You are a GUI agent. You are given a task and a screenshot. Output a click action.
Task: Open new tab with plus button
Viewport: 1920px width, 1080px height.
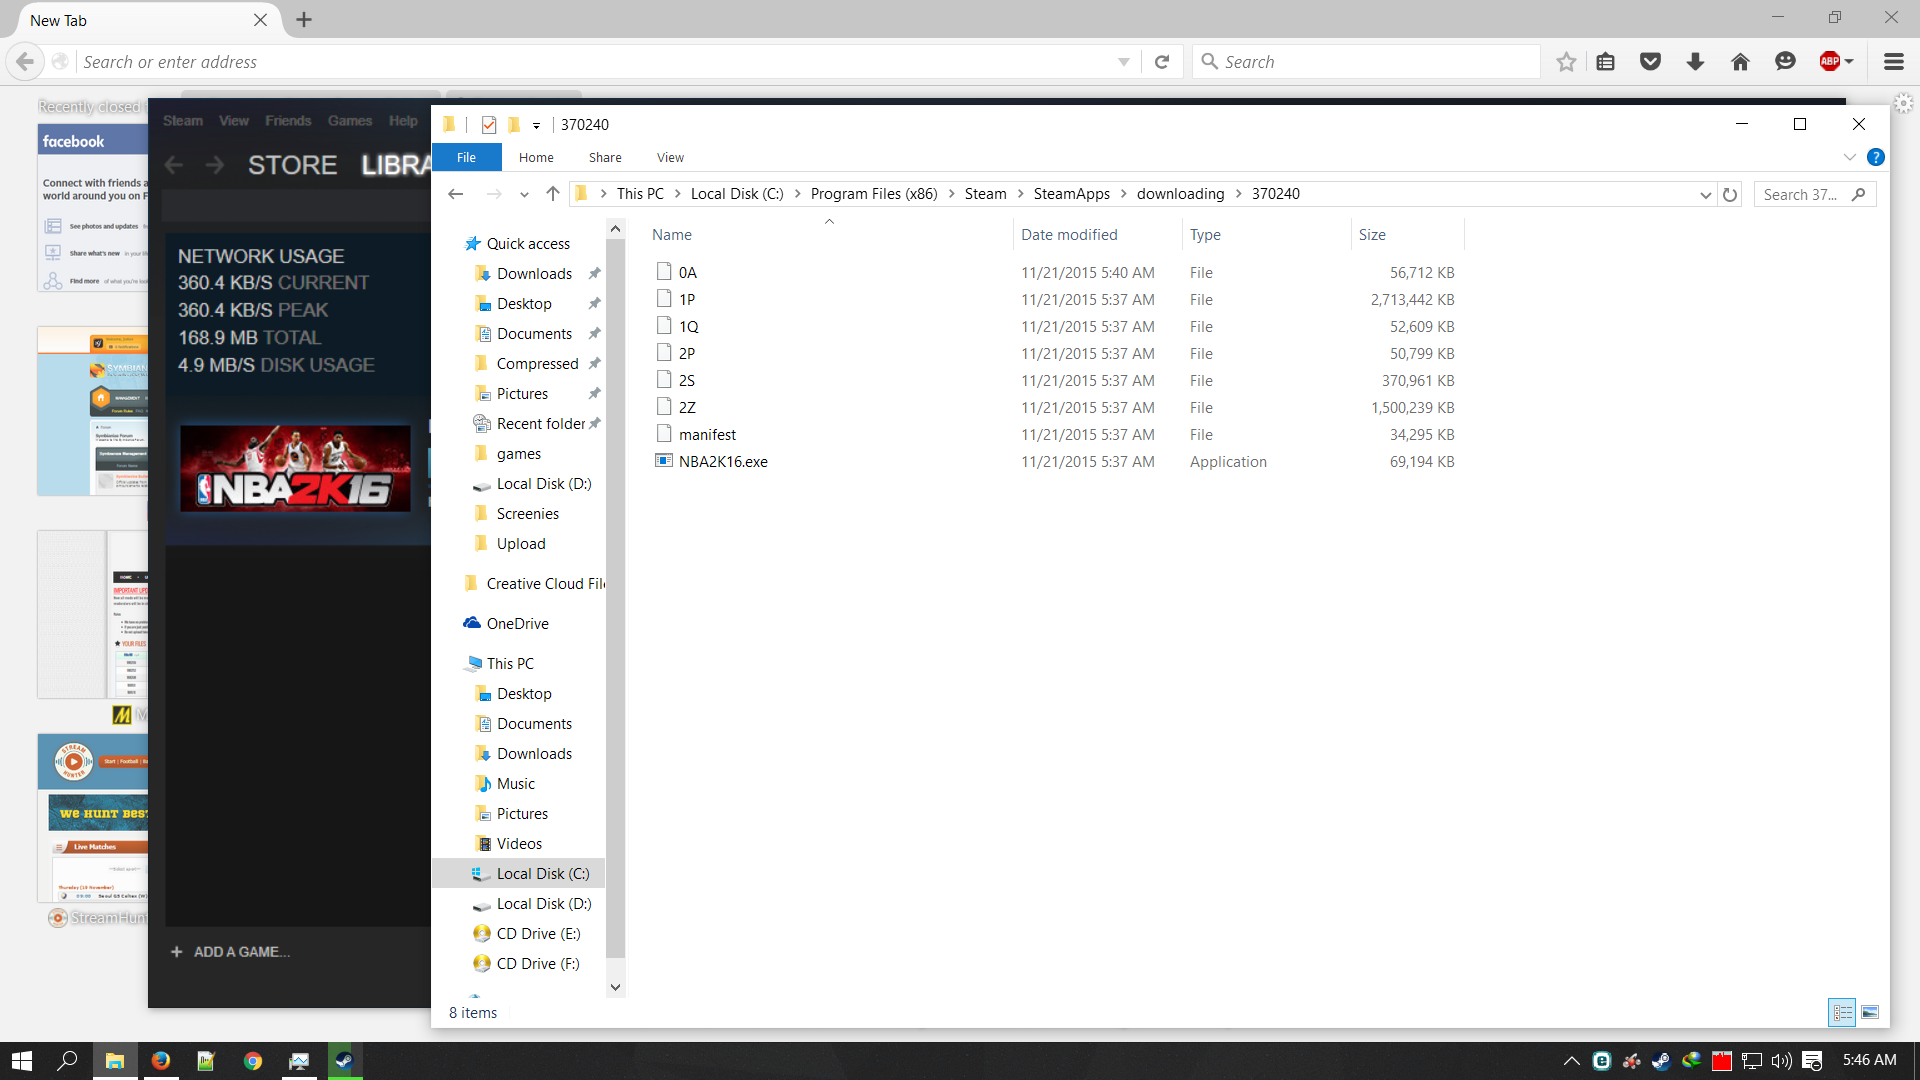pyautogui.click(x=304, y=20)
